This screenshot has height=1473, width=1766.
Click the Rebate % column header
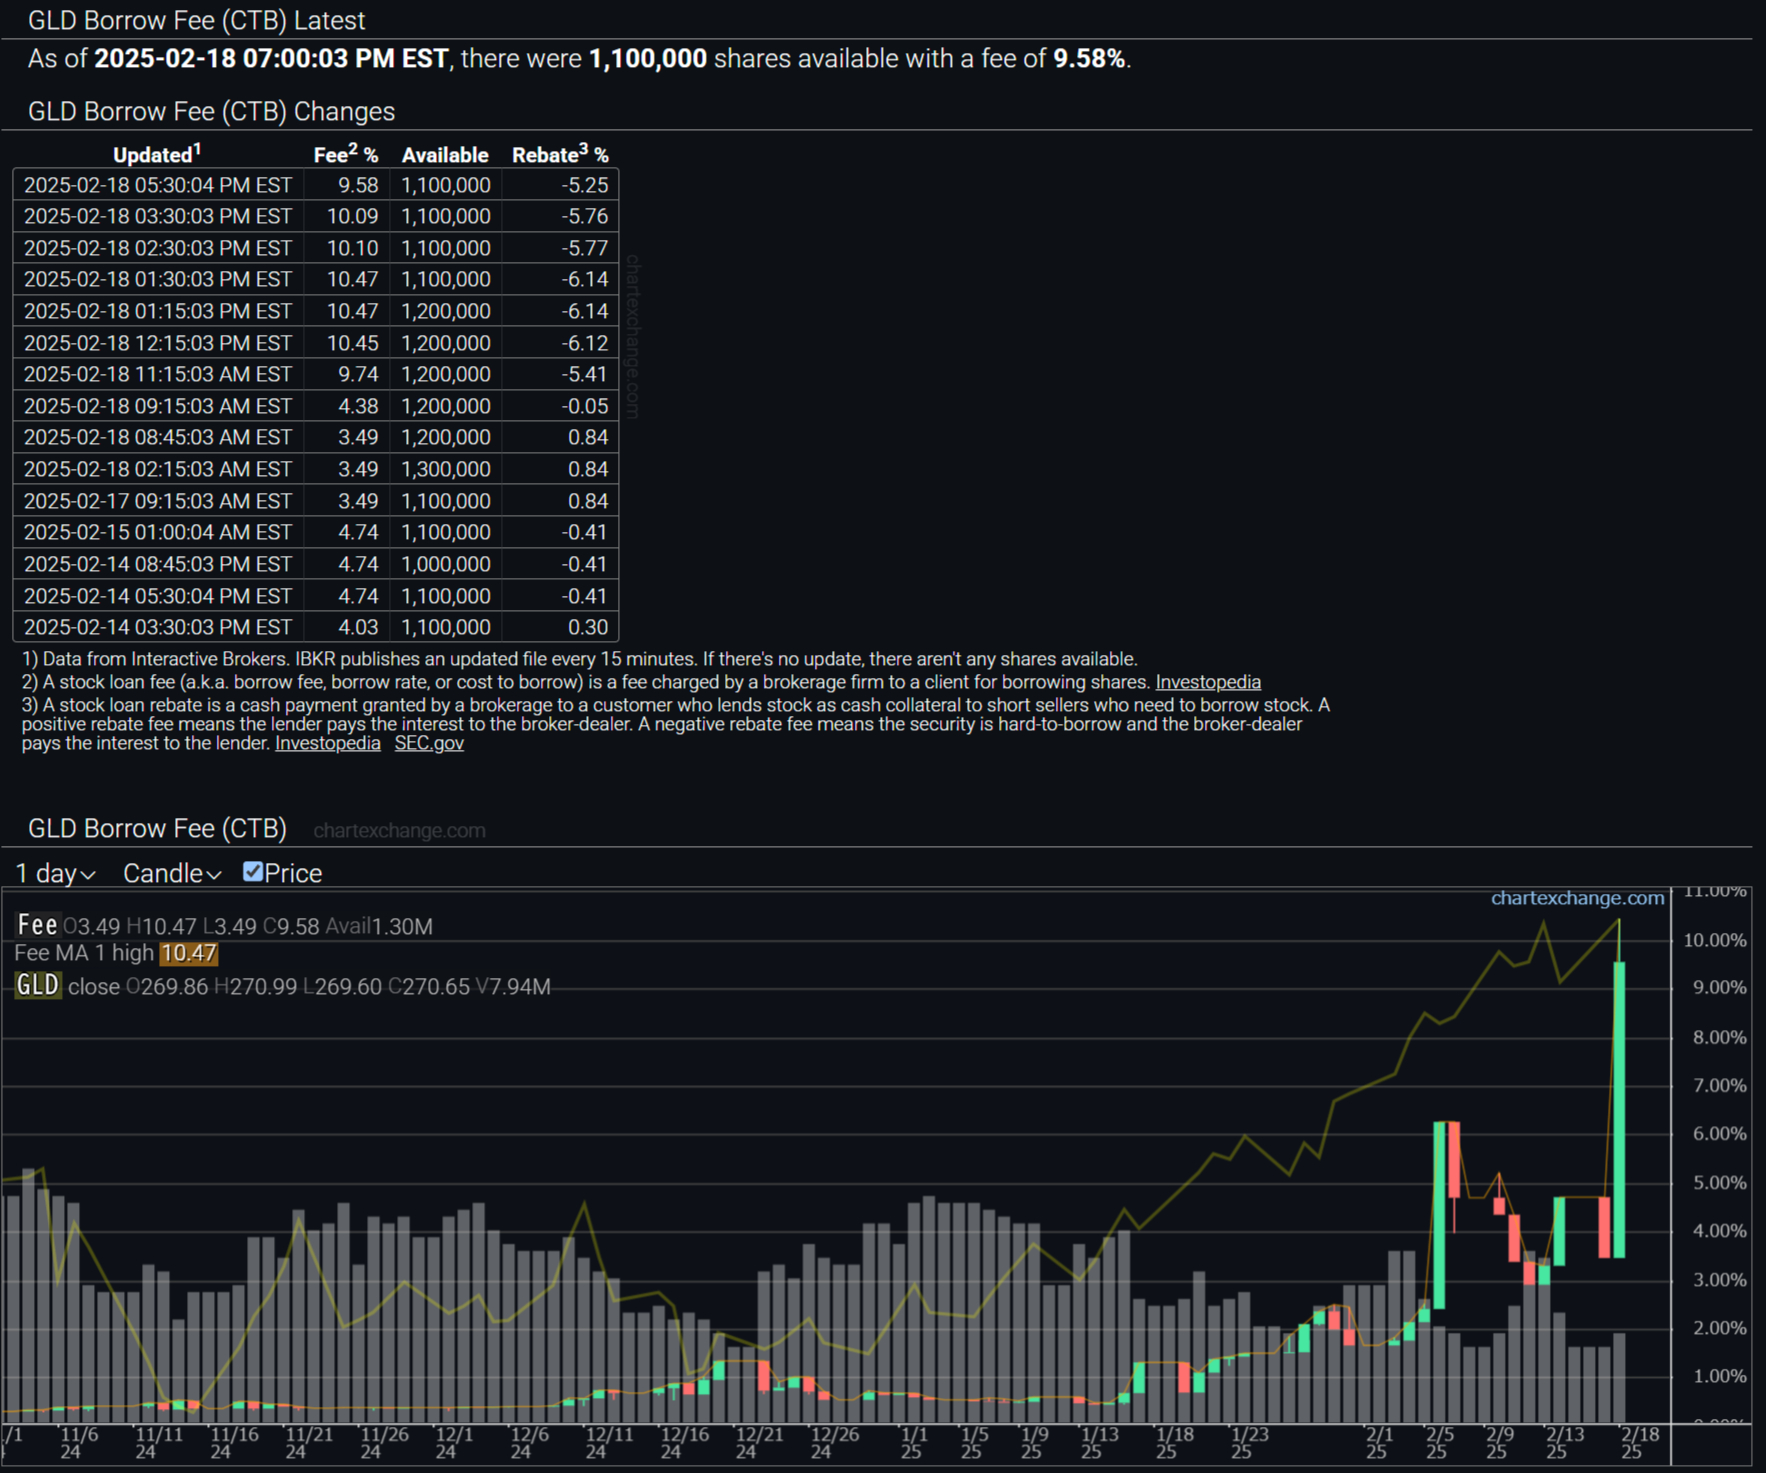[x=560, y=155]
